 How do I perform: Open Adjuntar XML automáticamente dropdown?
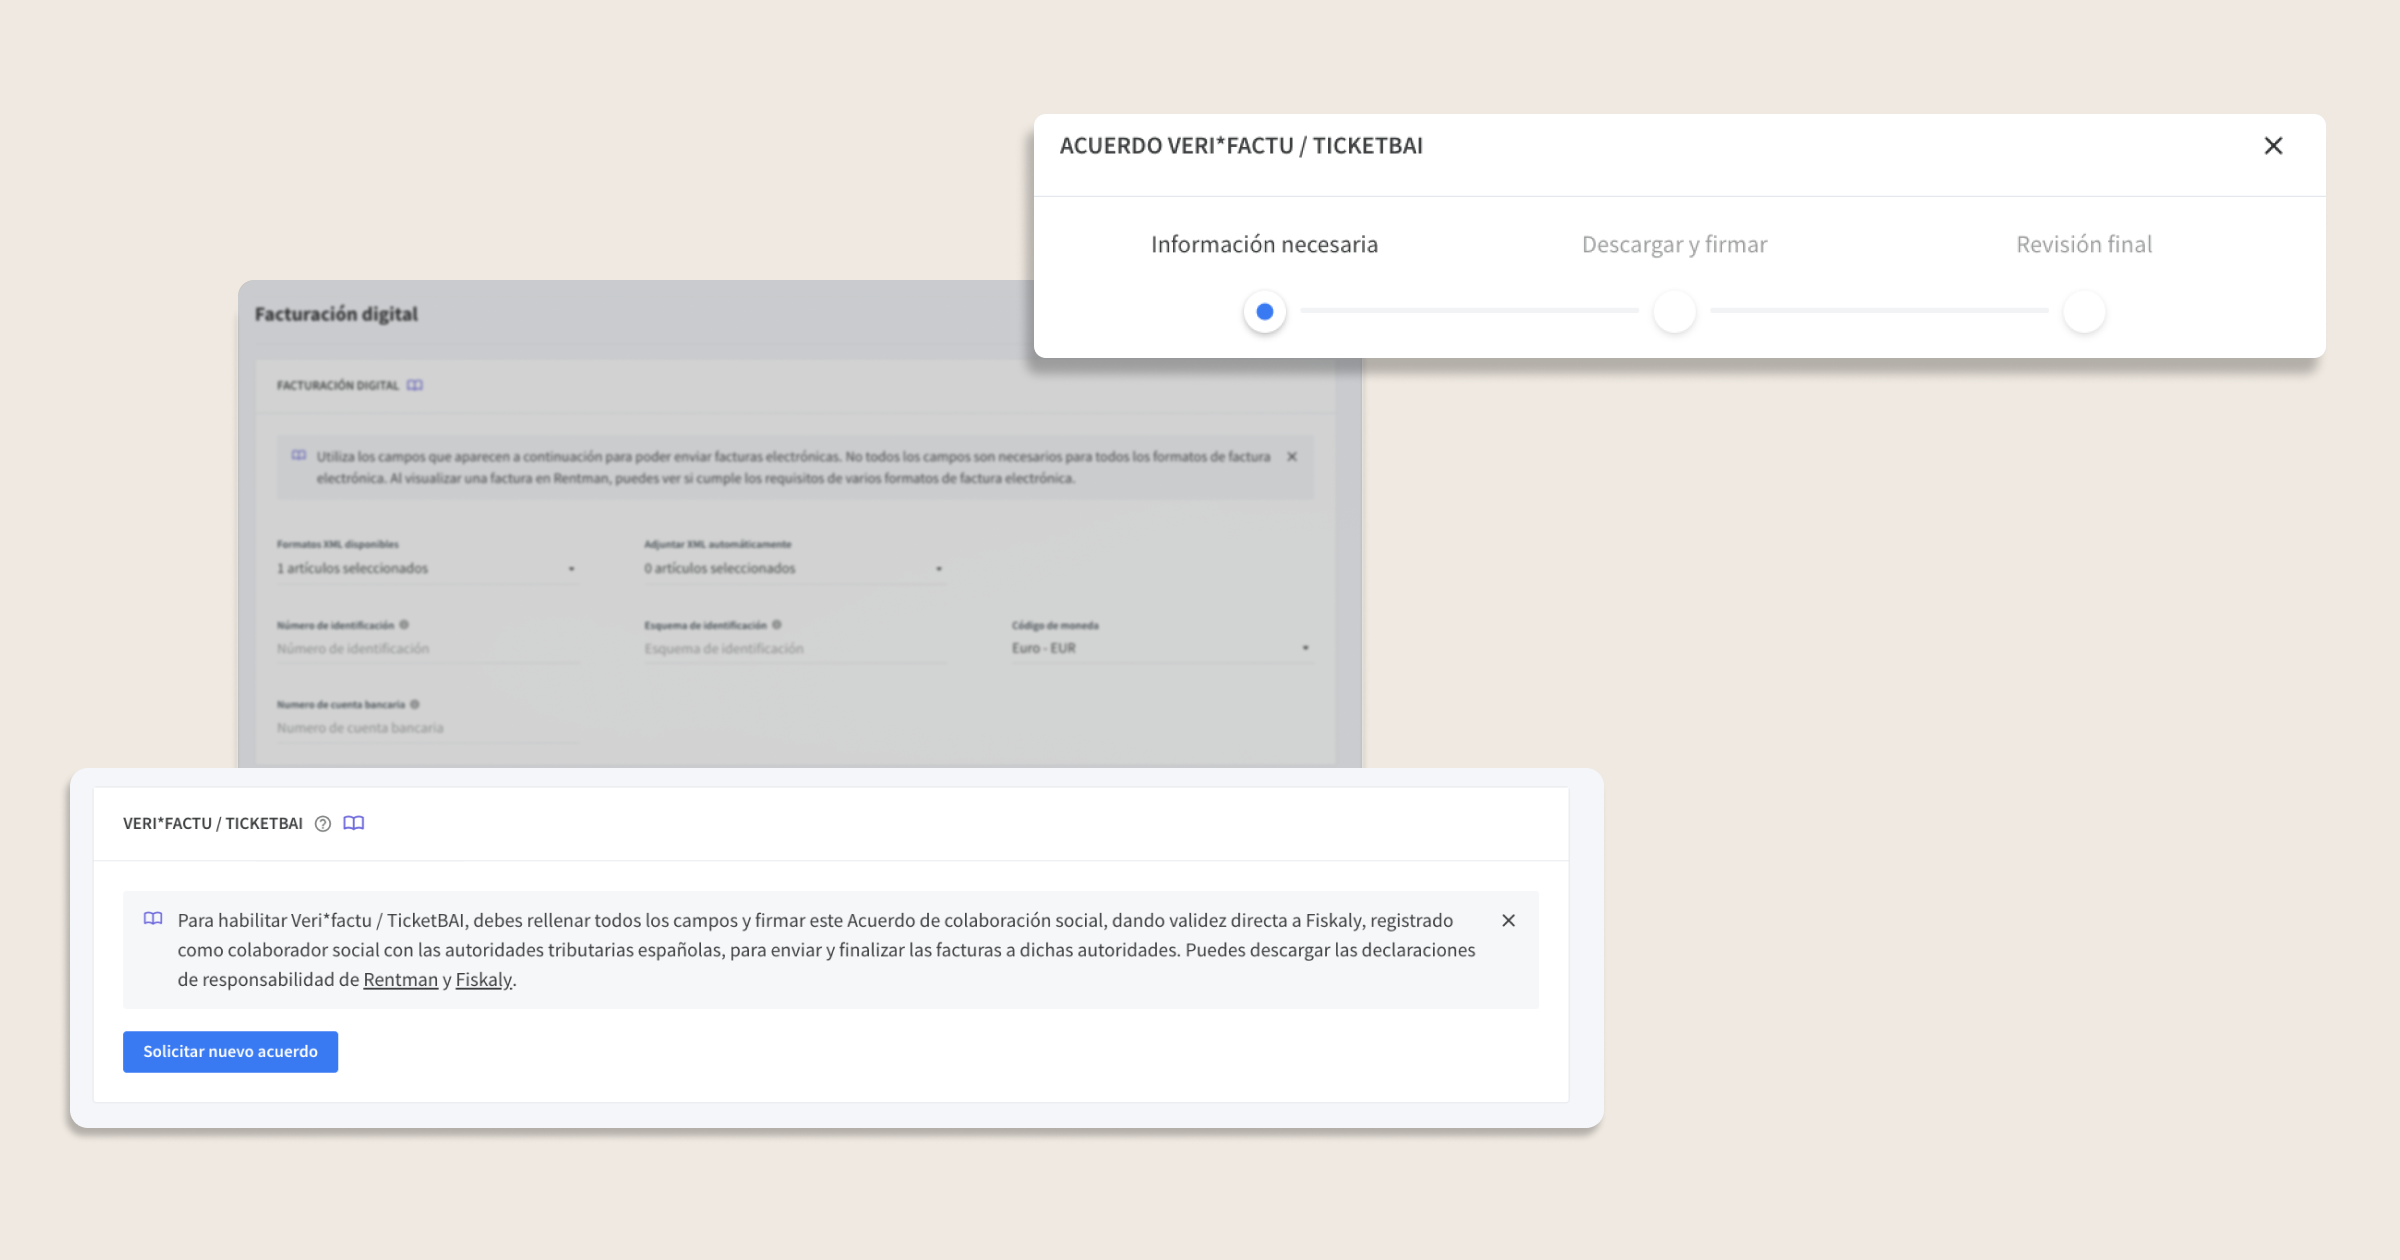coord(794,568)
